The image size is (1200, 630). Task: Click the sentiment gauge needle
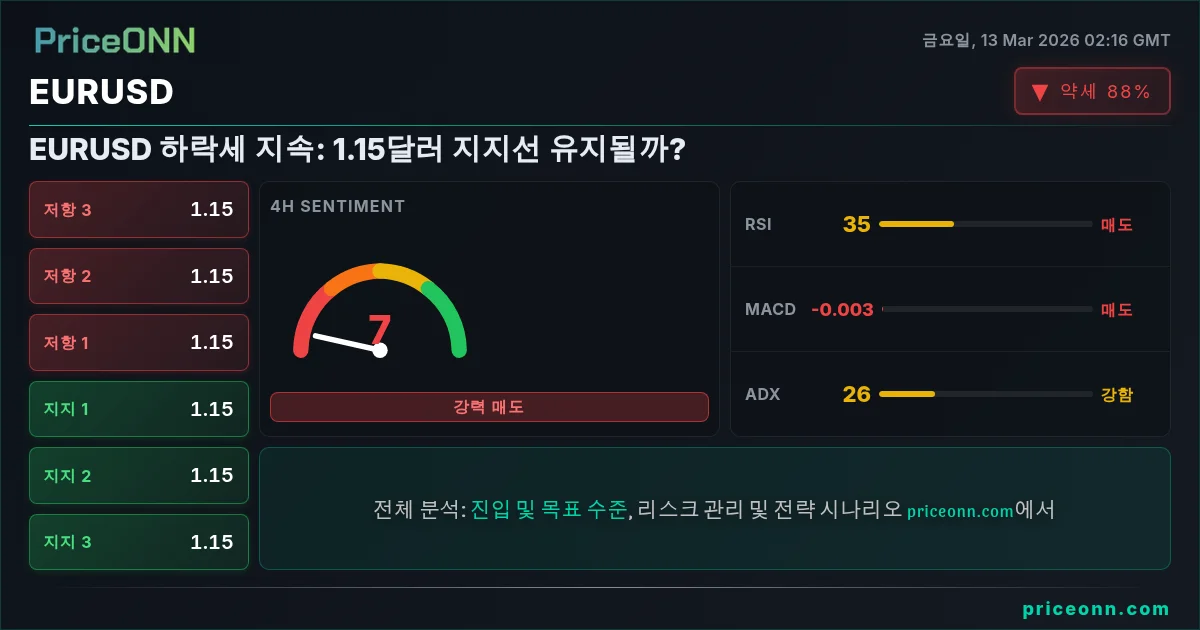pos(346,342)
